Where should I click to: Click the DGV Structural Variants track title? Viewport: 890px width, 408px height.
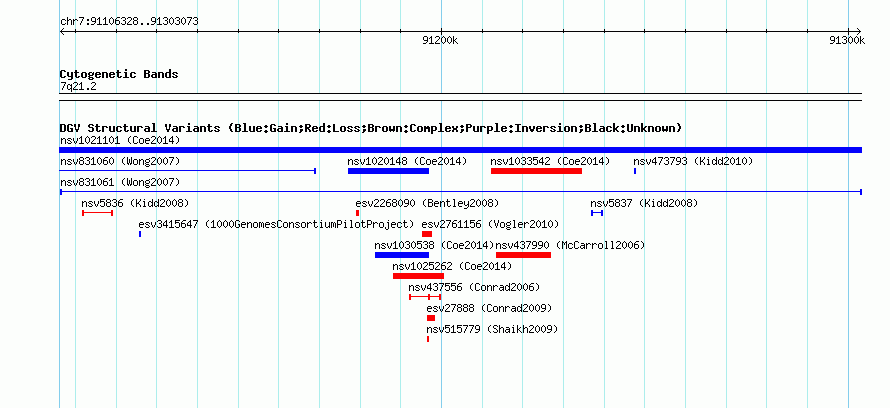(371, 128)
